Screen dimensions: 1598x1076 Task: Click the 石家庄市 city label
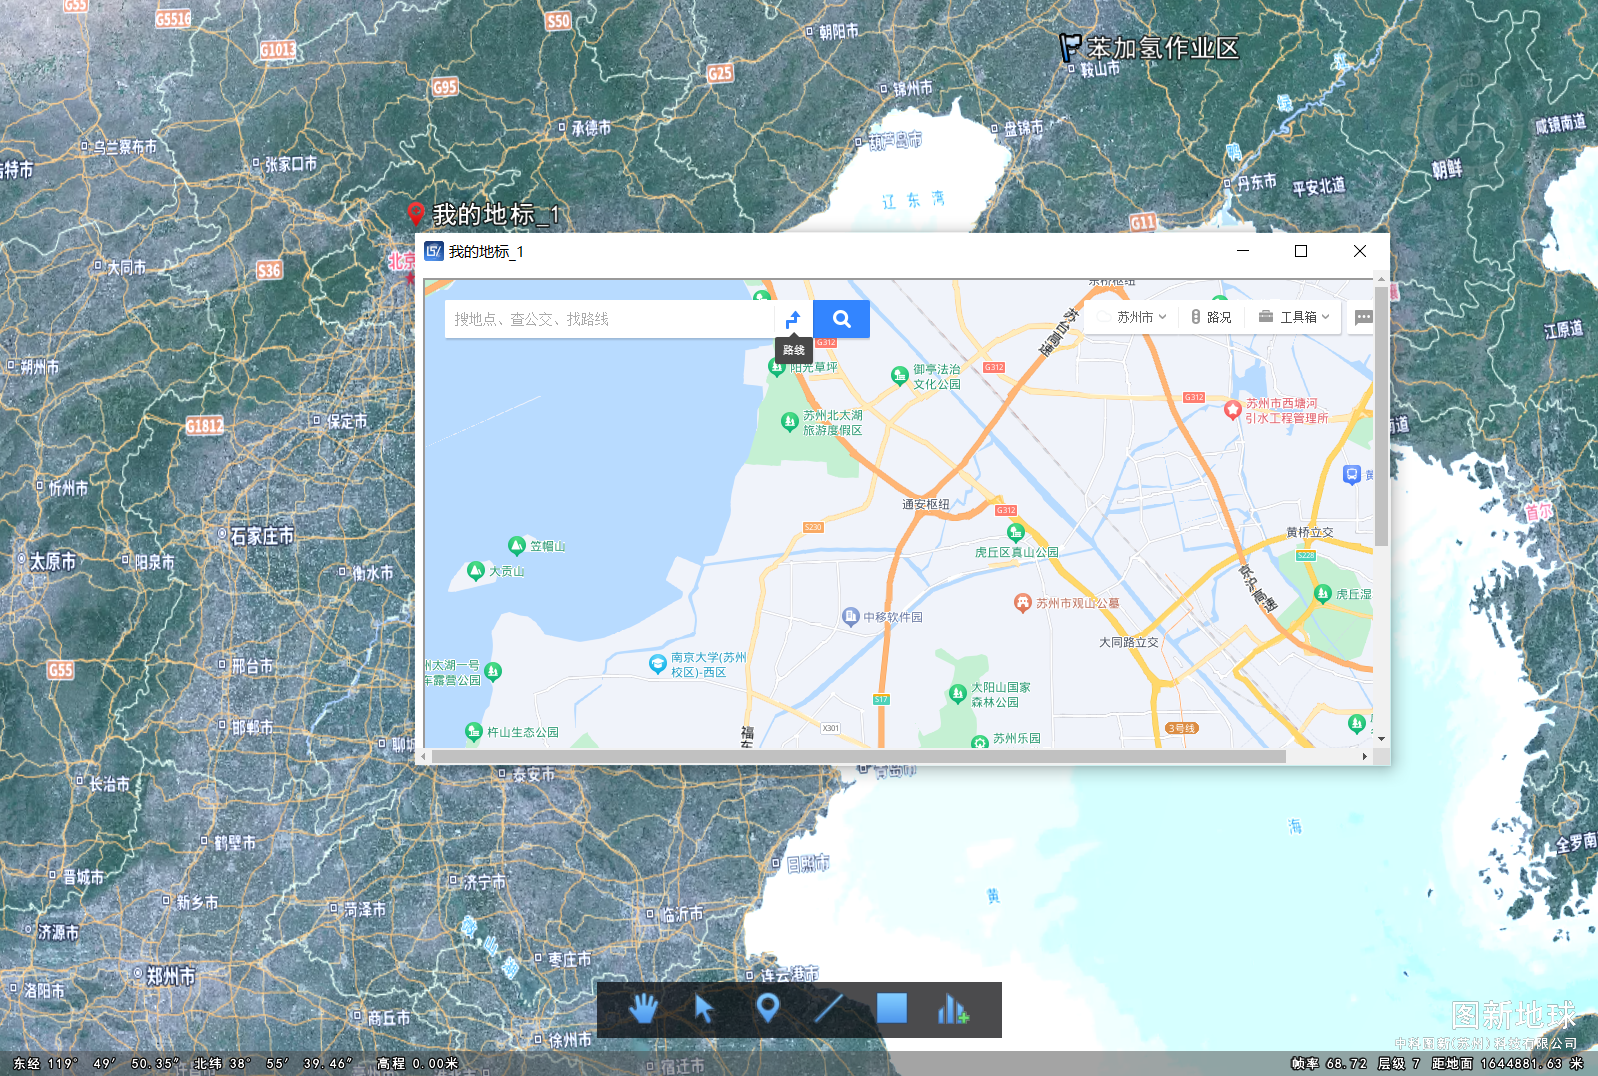pyautogui.click(x=262, y=536)
